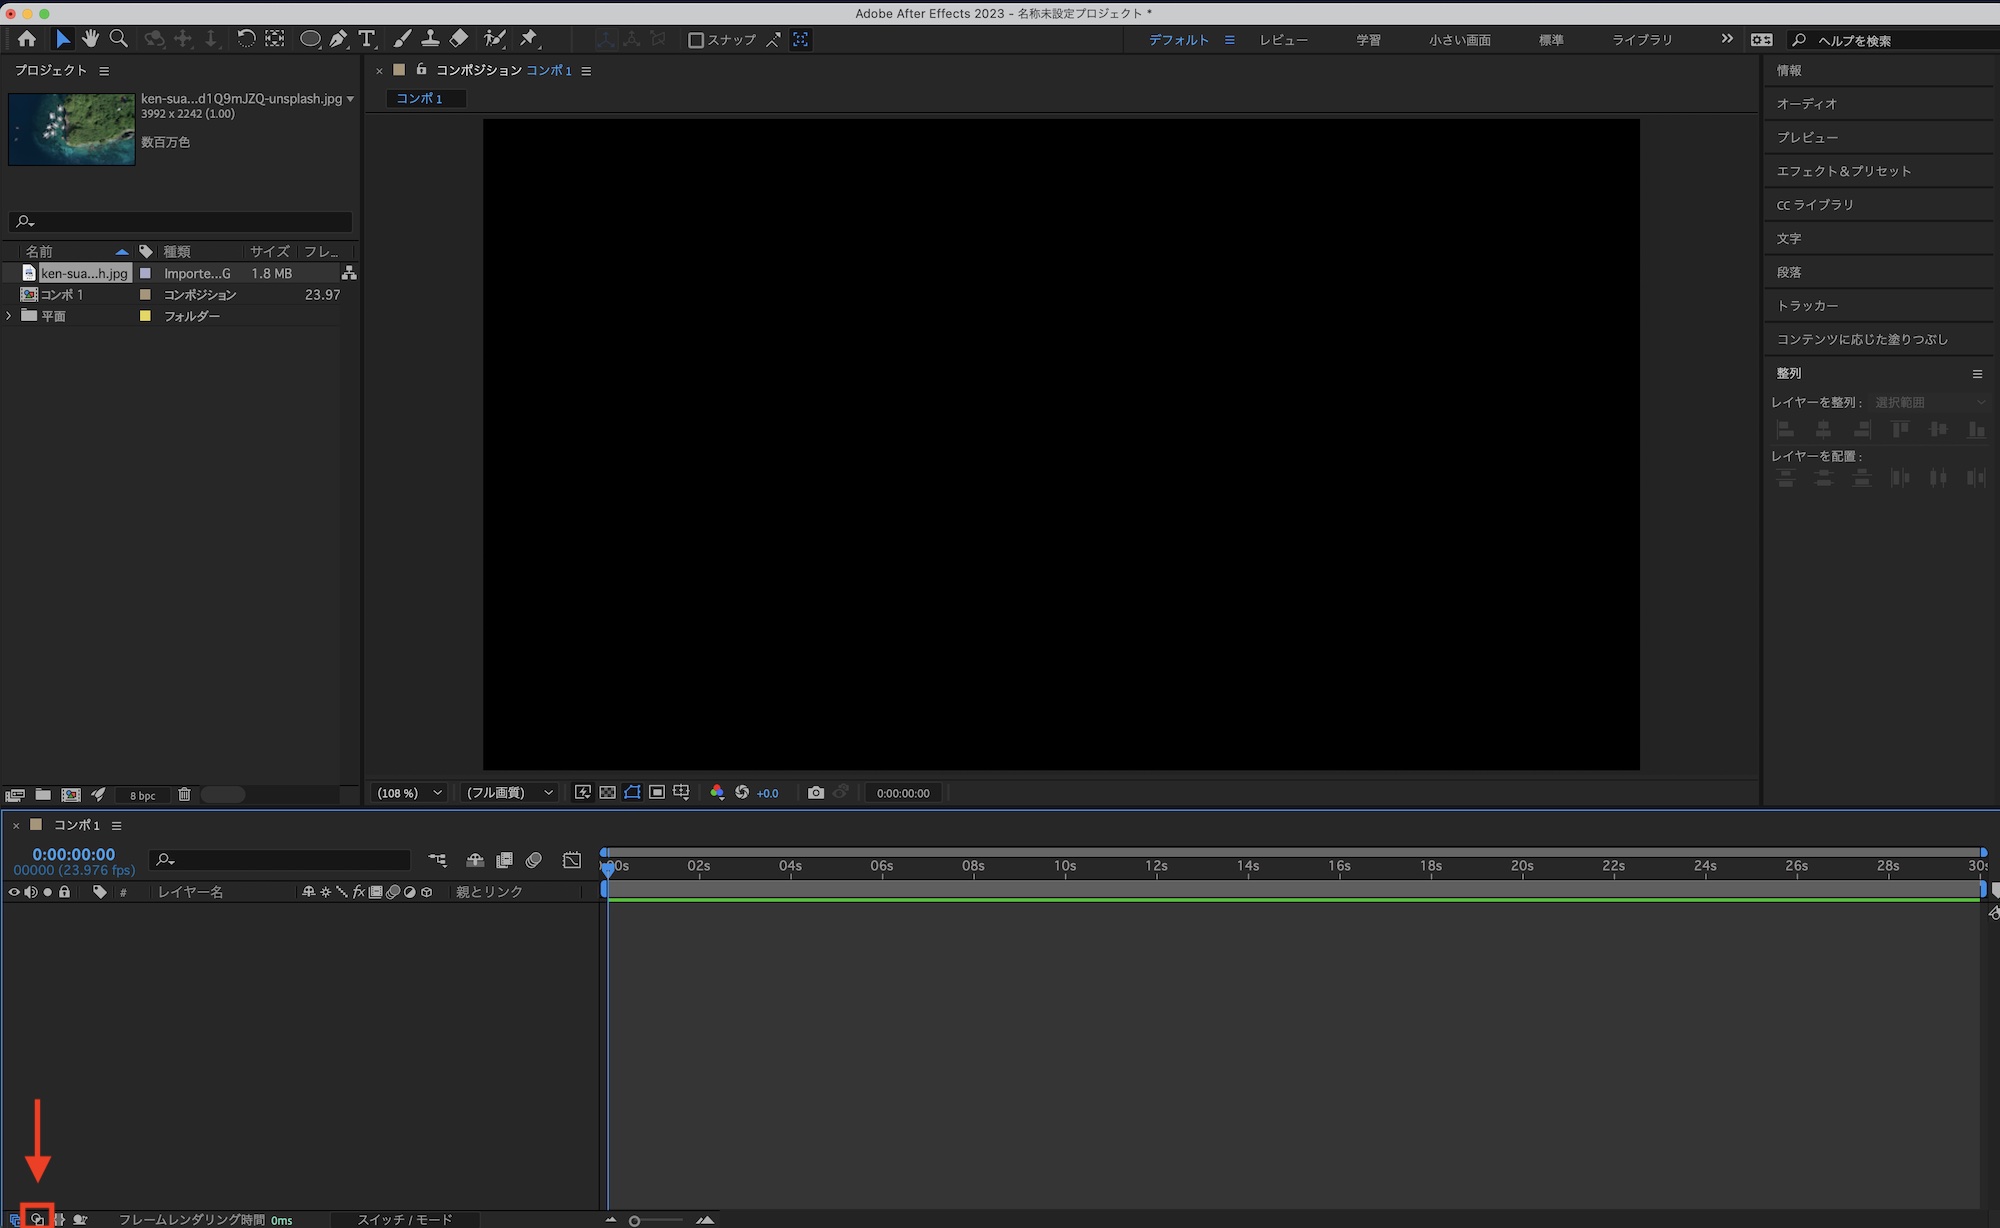Open the resolution (フル画質) dropdown

coord(510,793)
